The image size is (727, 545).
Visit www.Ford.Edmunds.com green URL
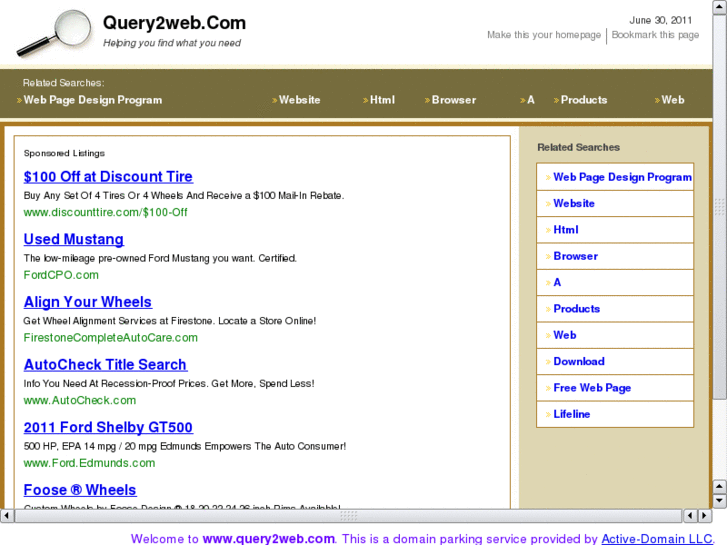coord(89,463)
